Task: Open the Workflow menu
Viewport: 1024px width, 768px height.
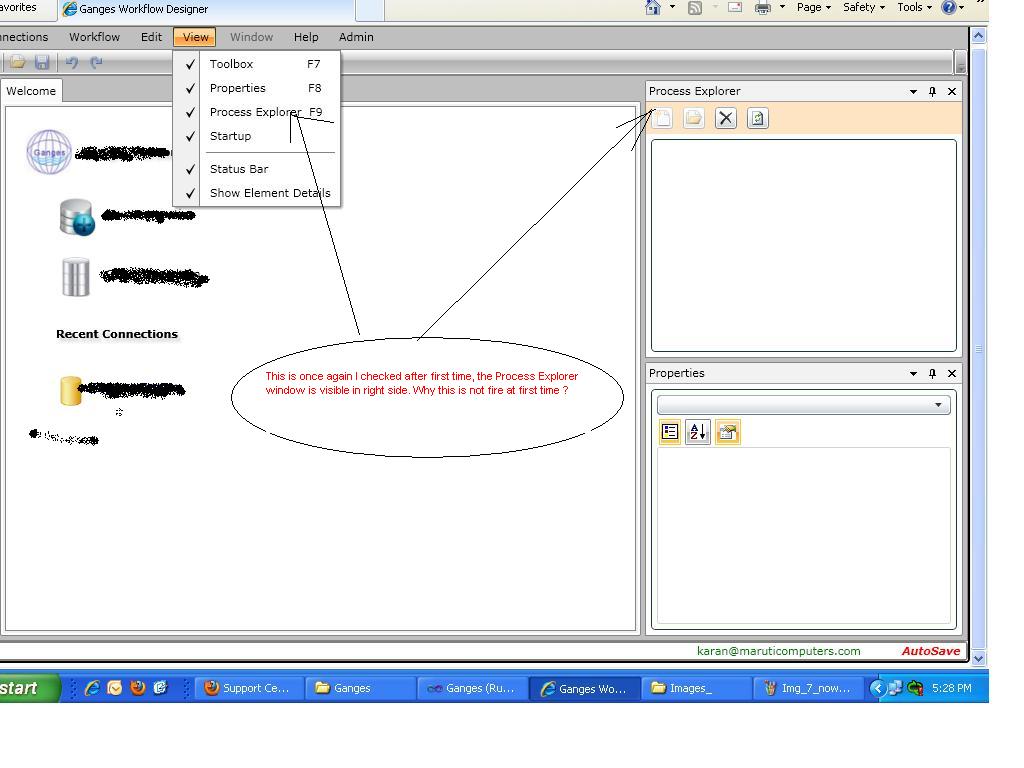Action: (95, 37)
